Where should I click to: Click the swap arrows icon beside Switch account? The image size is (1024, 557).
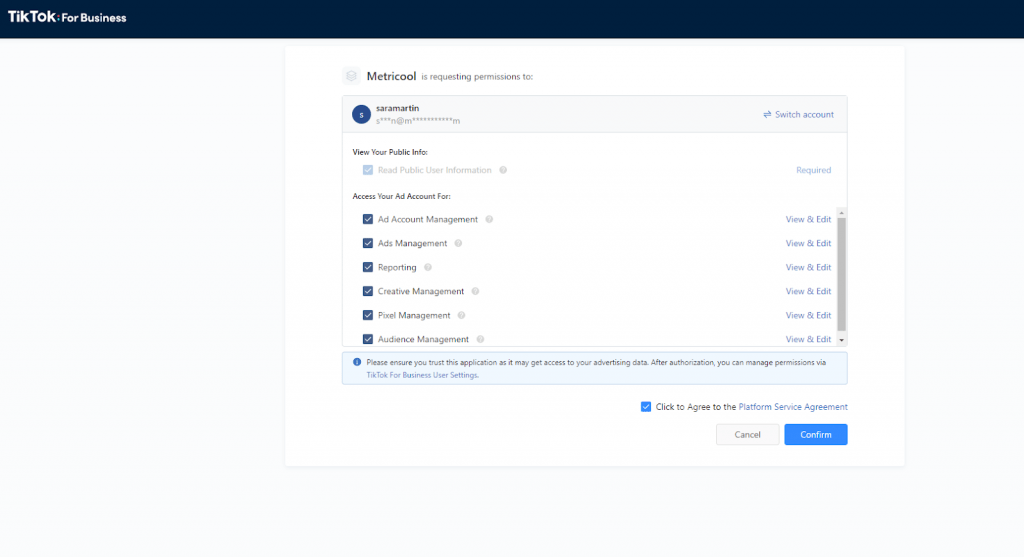(x=767, y=114)
